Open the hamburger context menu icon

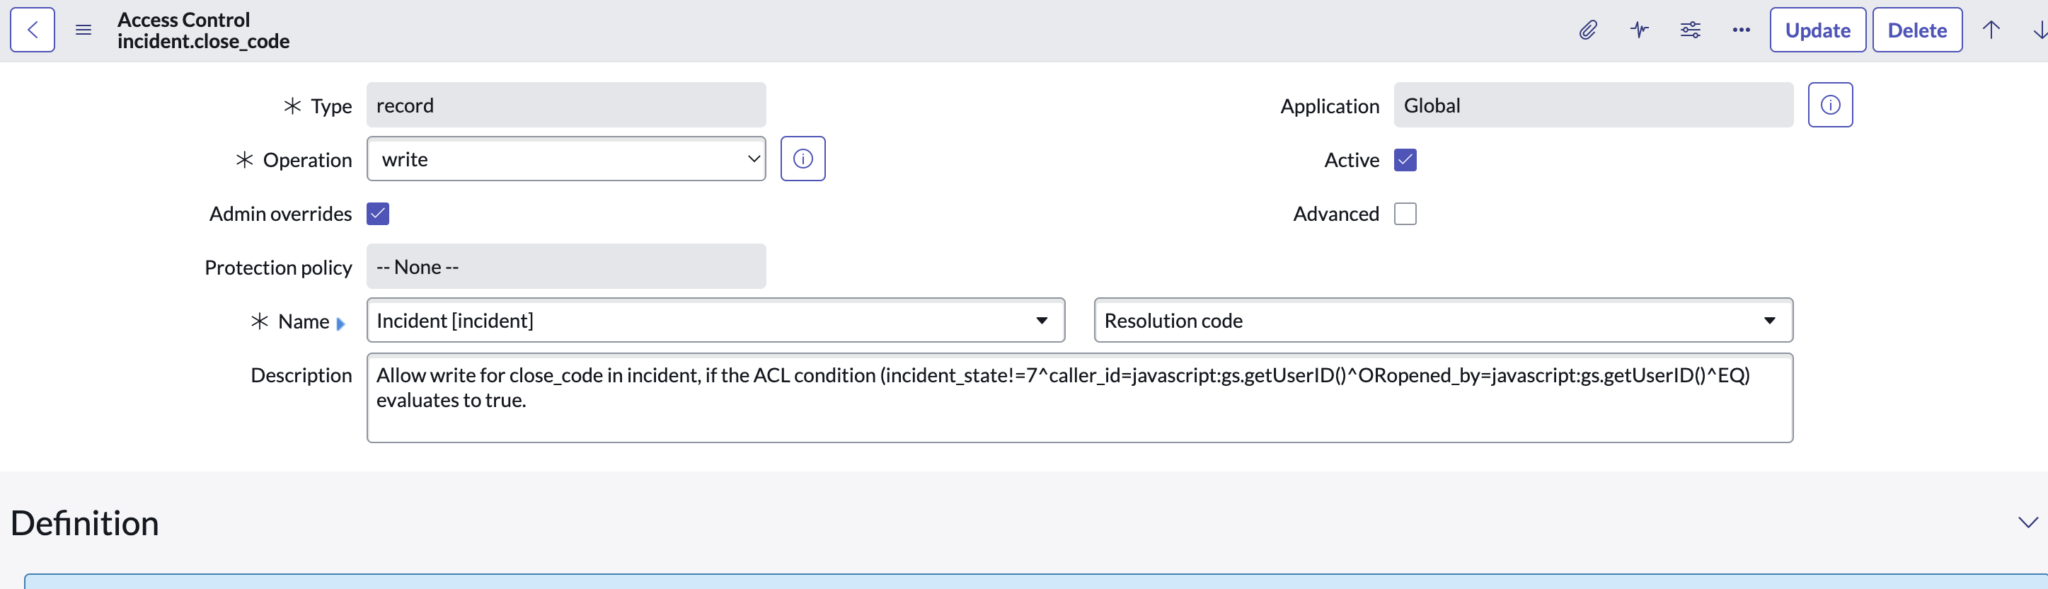point(84,30)
